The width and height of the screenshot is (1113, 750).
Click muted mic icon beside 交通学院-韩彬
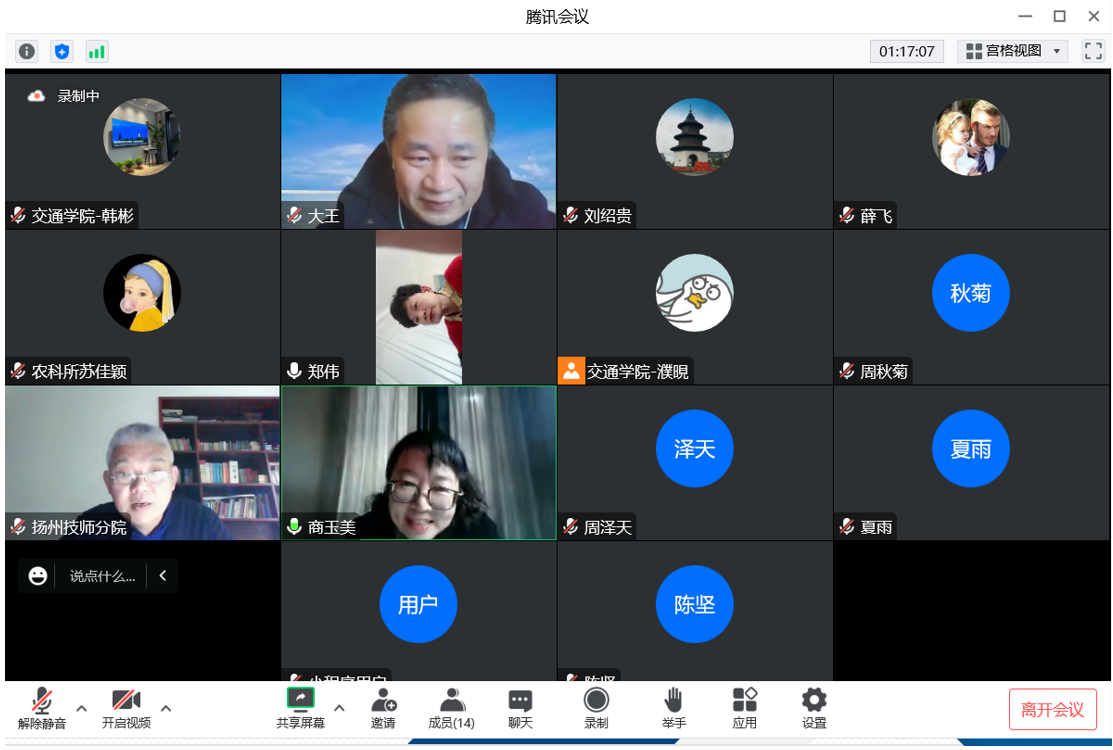[18, 215]
